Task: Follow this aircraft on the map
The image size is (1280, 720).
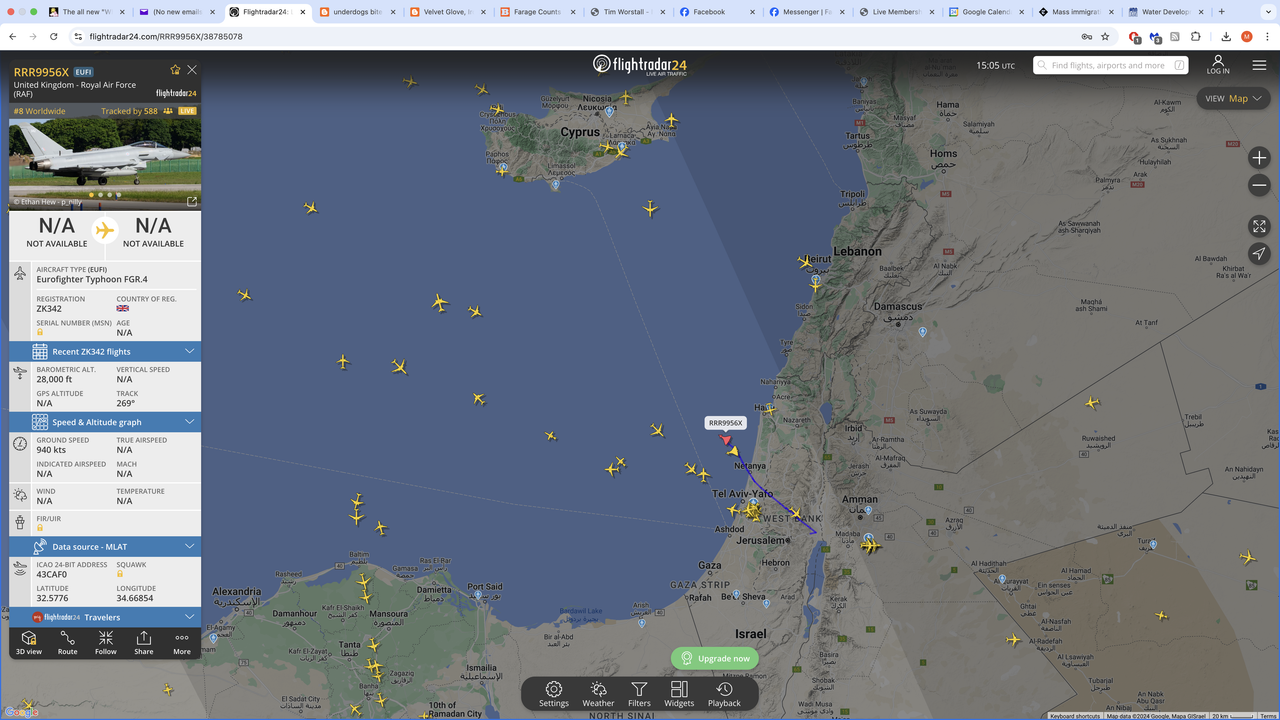Action: coord(106,642)
